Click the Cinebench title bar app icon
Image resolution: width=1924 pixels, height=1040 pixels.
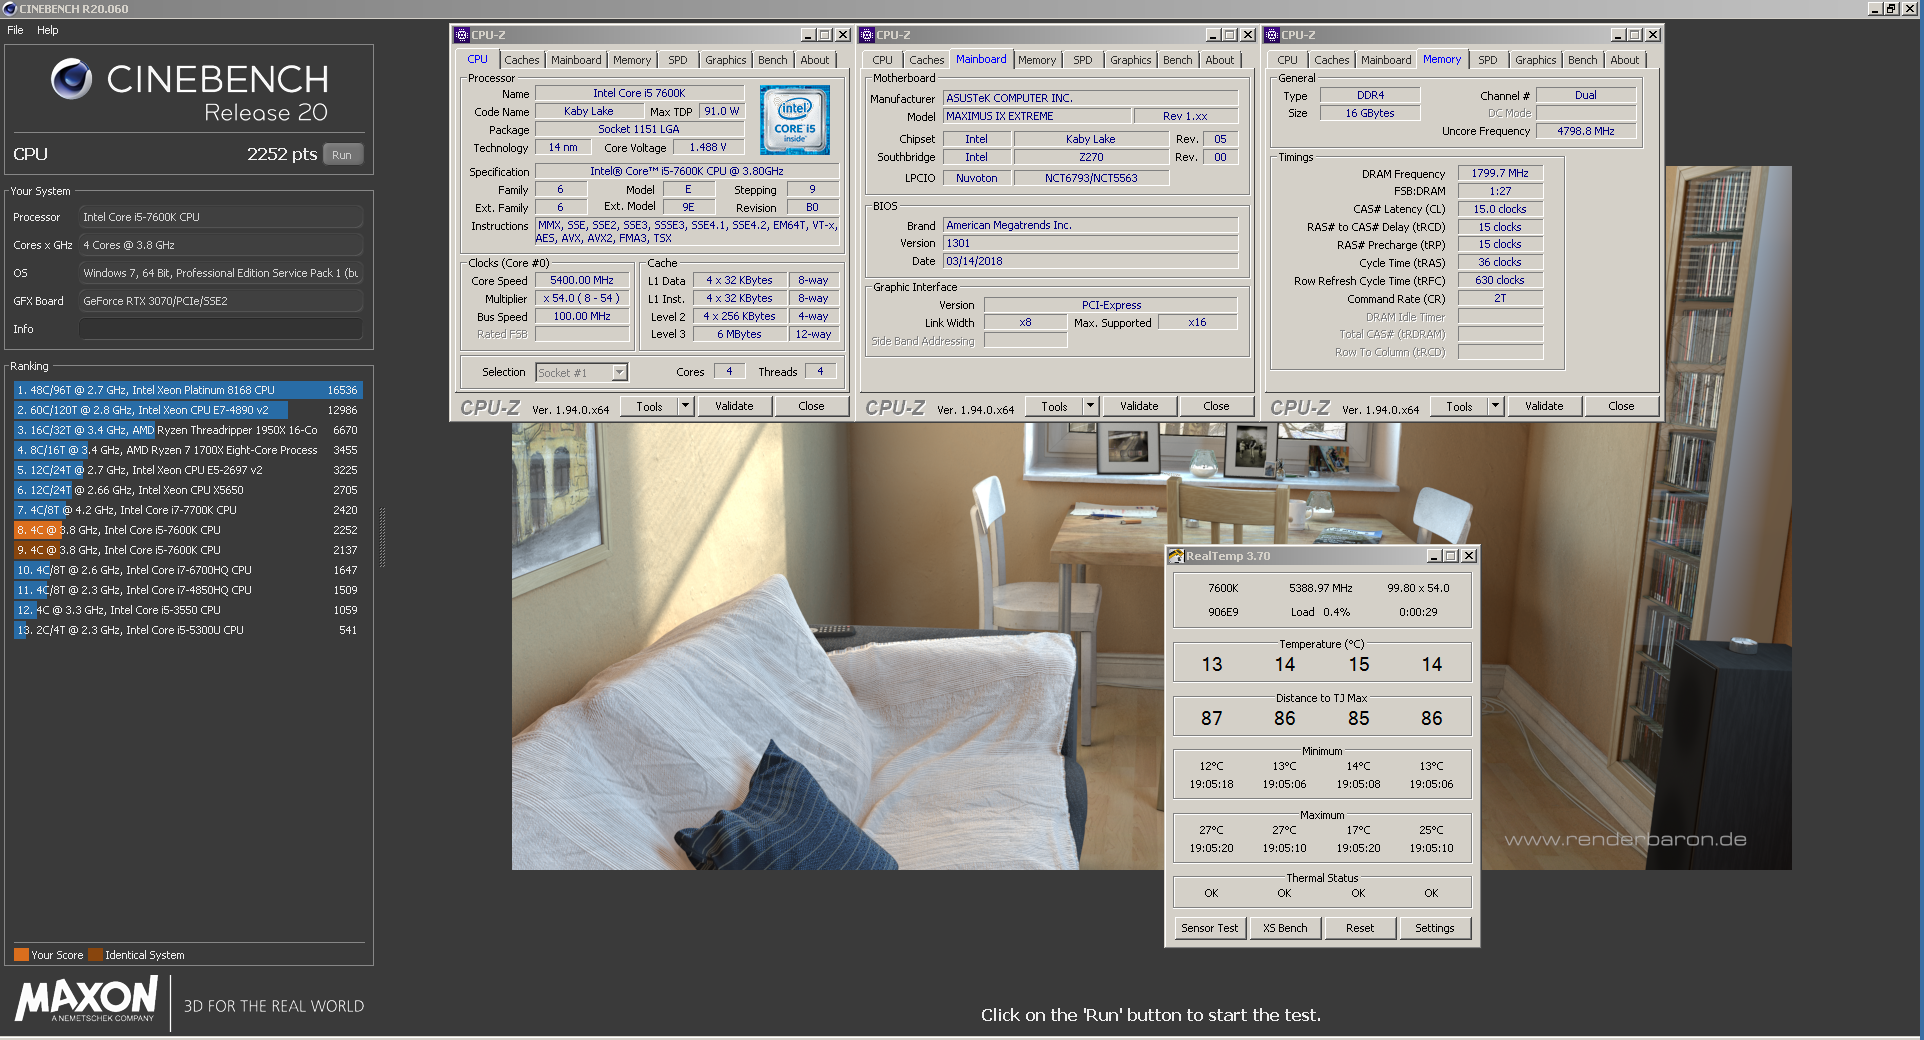(10, 9)
